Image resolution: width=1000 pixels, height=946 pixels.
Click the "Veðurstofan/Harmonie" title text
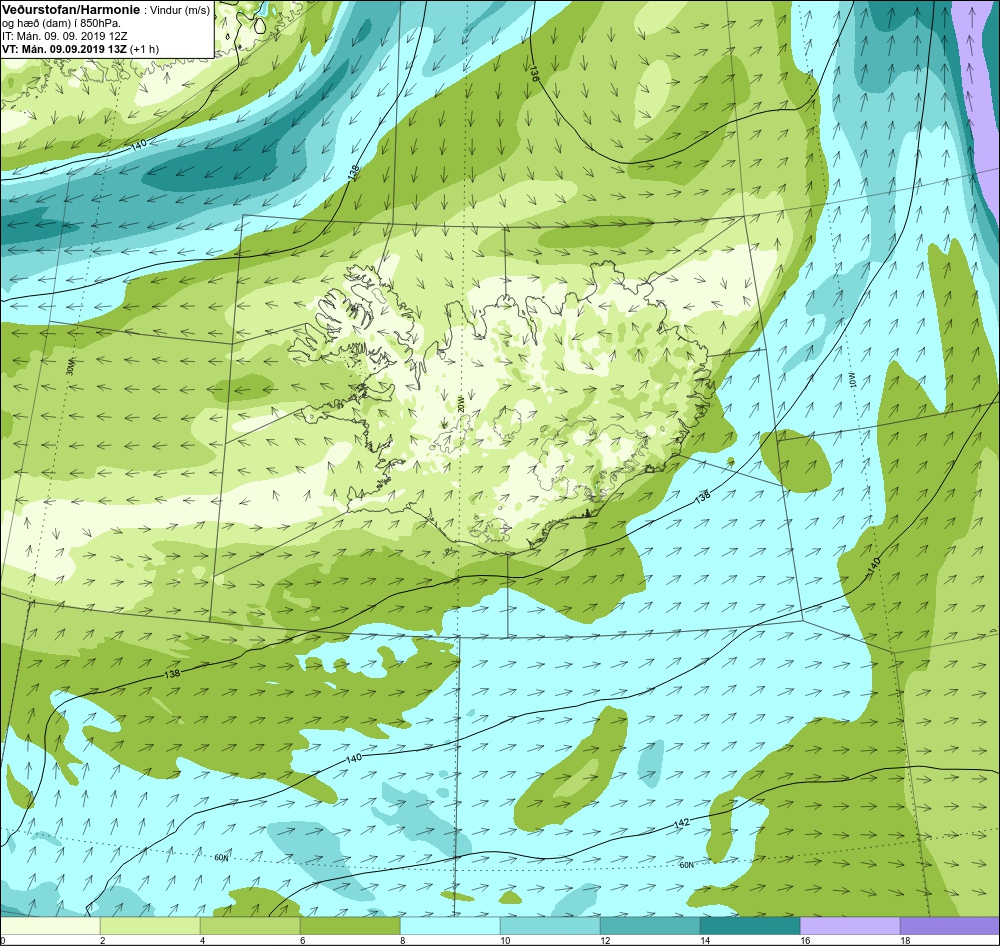[x=69, y=10]
